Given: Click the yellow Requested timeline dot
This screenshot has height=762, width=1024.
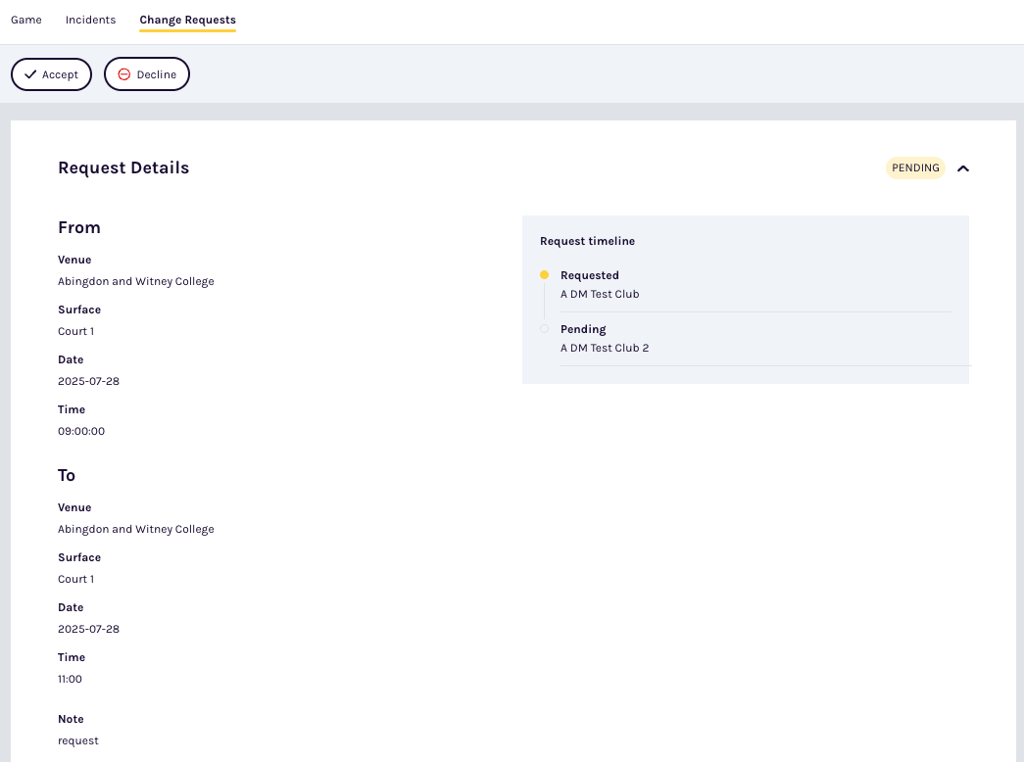Looking at the screenshot, I should click(544, 275).
